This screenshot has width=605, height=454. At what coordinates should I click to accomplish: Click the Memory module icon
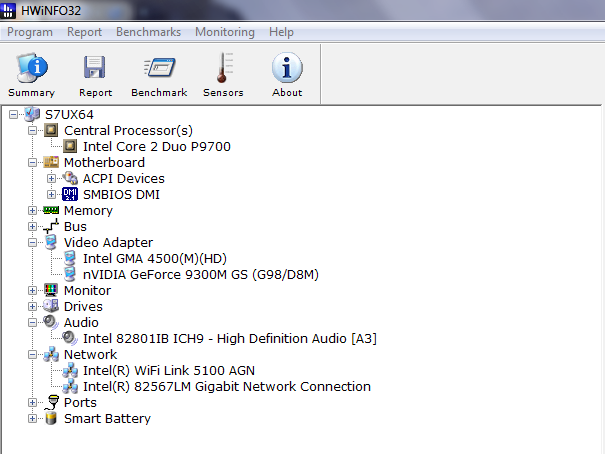tap(51, 210)
